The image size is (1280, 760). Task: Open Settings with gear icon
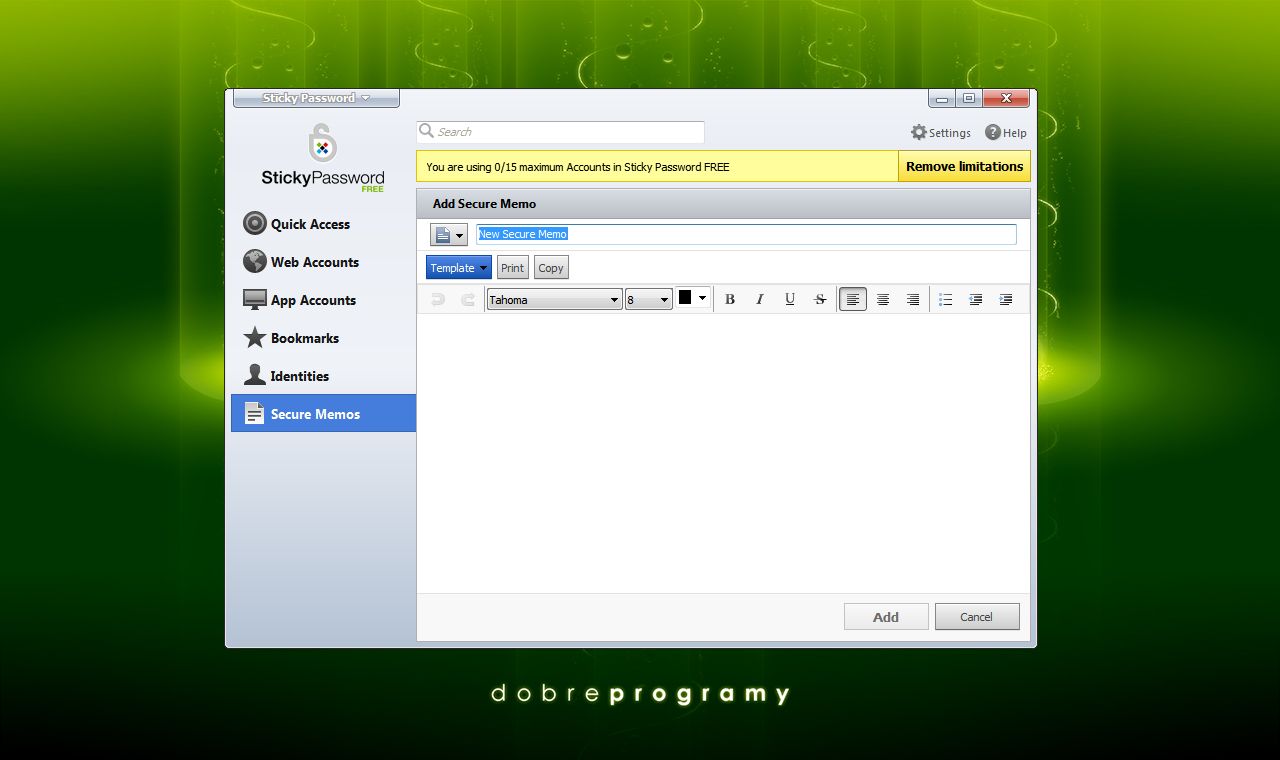click(x=940, y=132)
